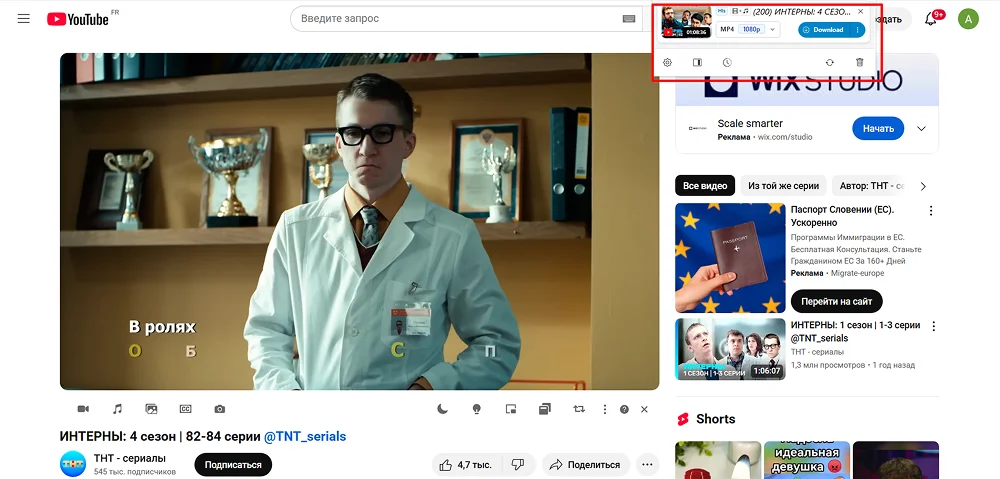This screenshot has width=1000, height=479.
Task: Go to YouTube home via the logo
Action: [78, 19]
